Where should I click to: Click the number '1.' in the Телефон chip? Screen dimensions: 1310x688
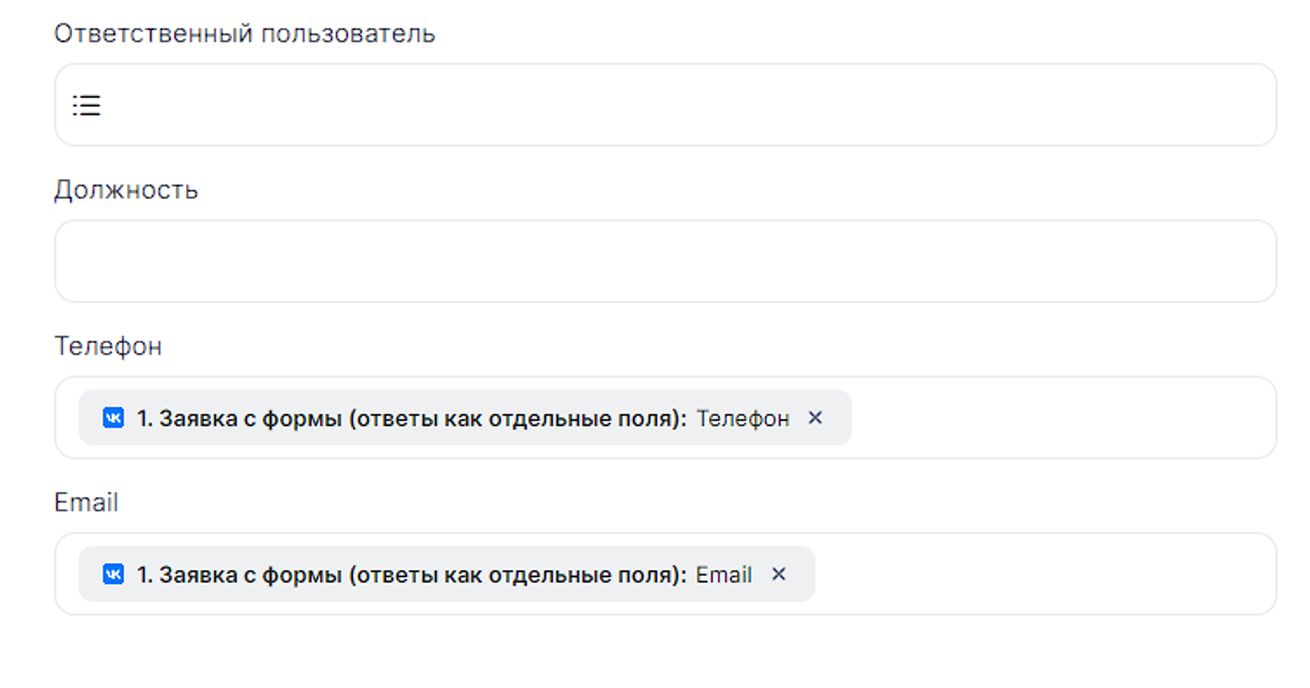point(144,418)
